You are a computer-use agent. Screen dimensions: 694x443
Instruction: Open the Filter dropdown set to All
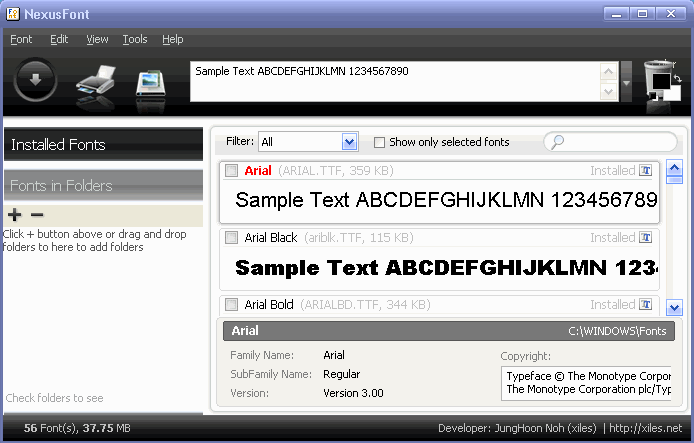(x=349, y=142)
